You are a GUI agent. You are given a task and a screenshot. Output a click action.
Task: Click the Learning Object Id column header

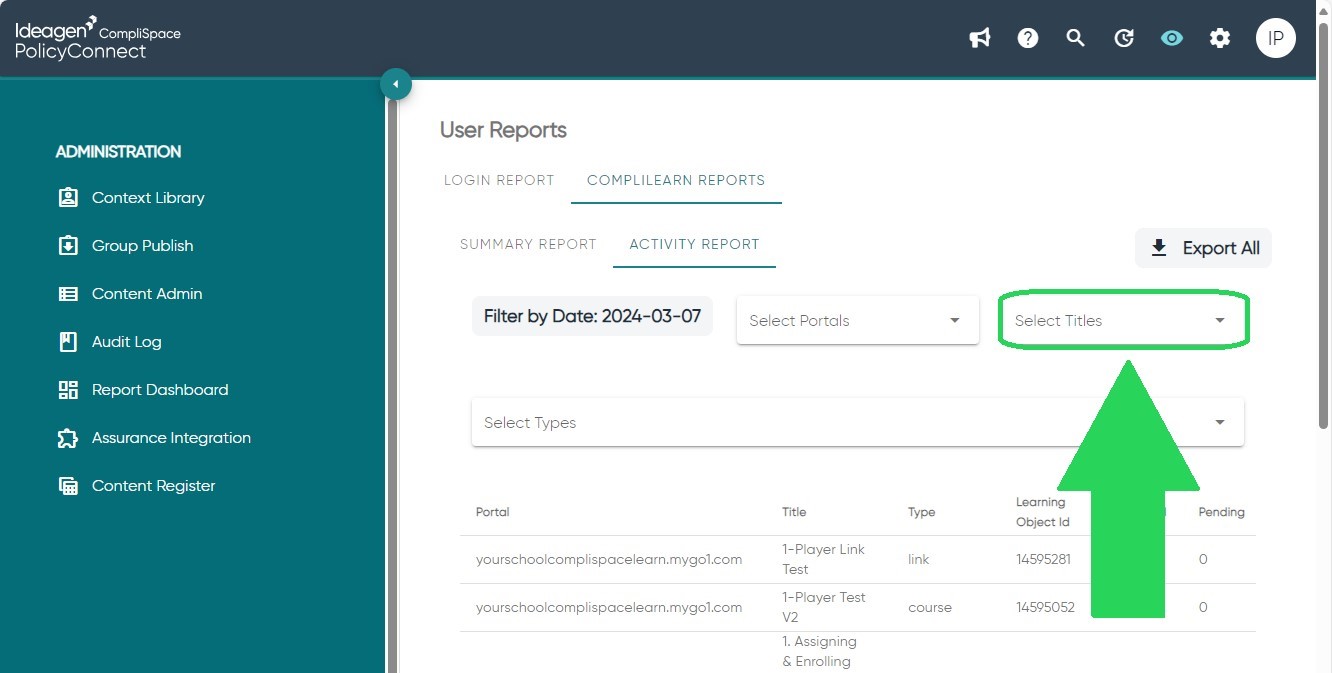[x=1043, y=512]
